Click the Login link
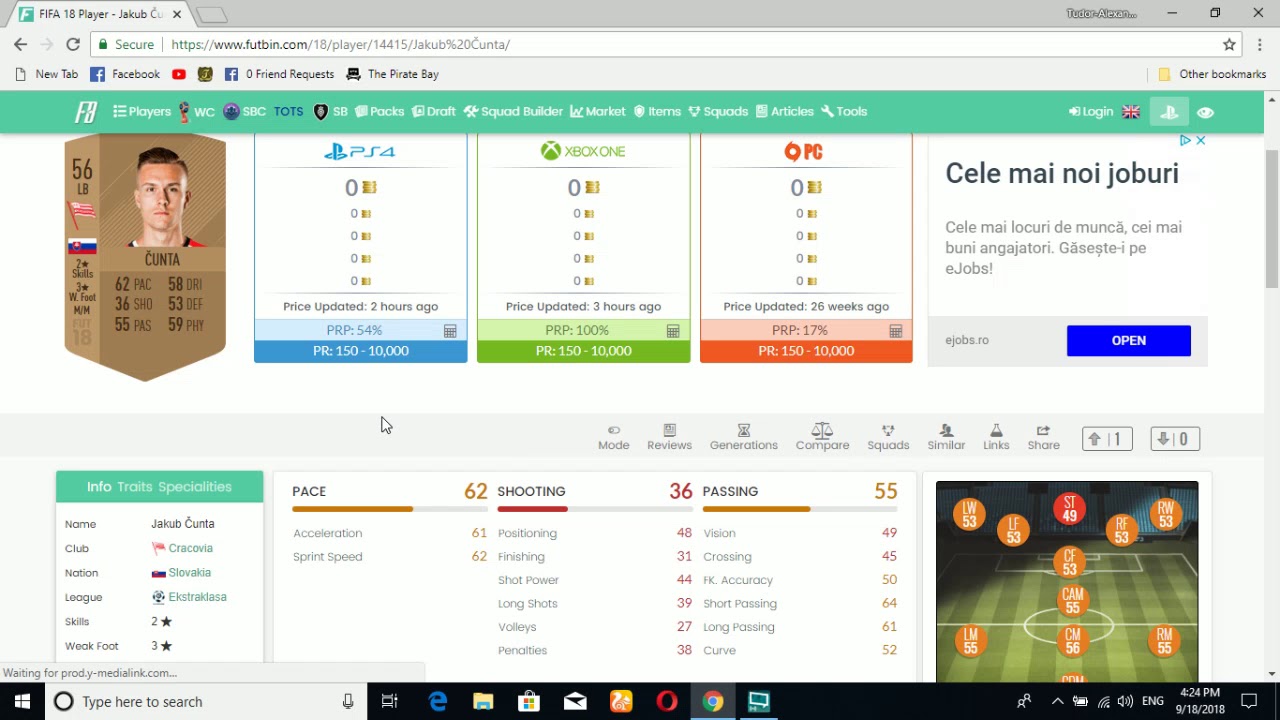 coord(1091,112)
